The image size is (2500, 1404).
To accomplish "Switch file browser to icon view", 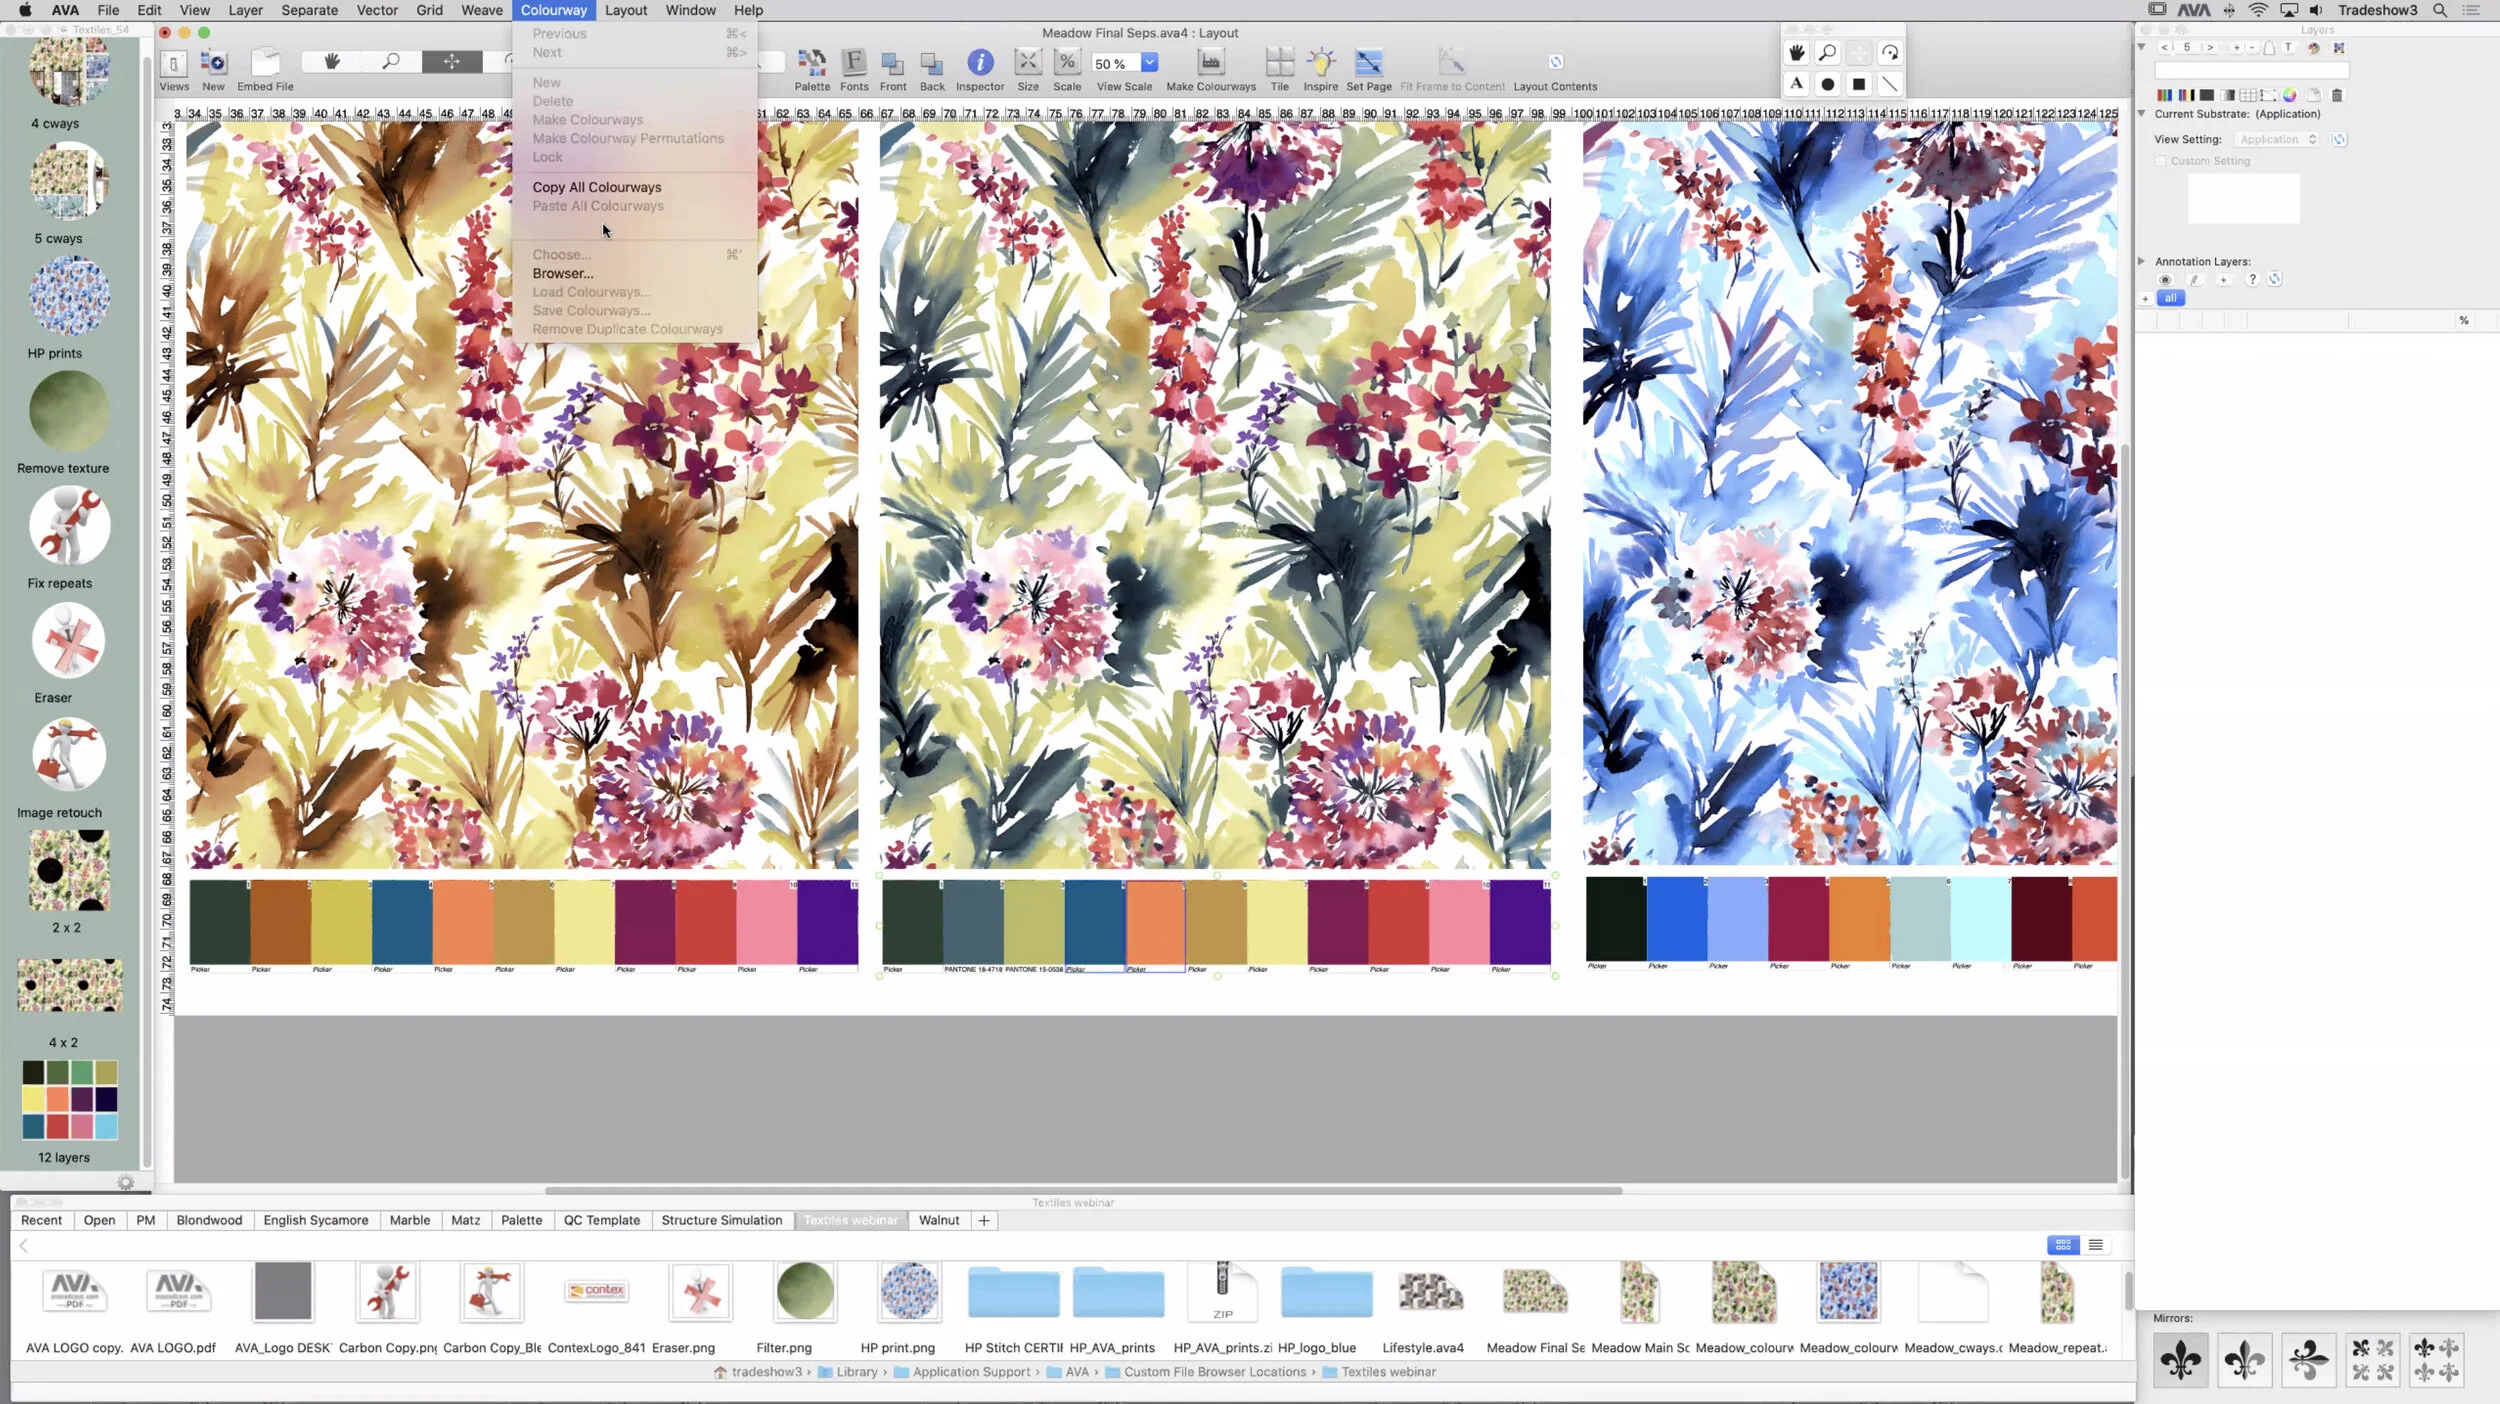I will point(2063,1245).
